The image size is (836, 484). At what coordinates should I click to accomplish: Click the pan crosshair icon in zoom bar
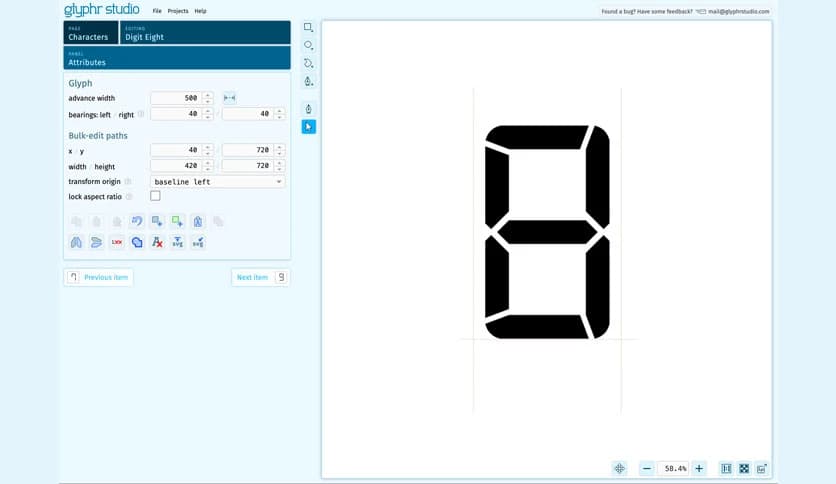[619, 469]
